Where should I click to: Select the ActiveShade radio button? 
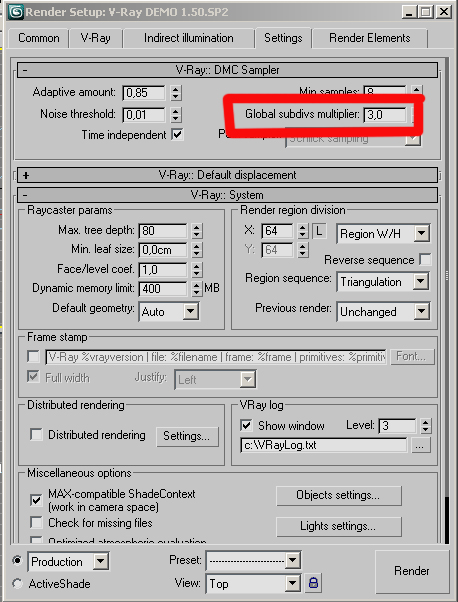[17, 584]
